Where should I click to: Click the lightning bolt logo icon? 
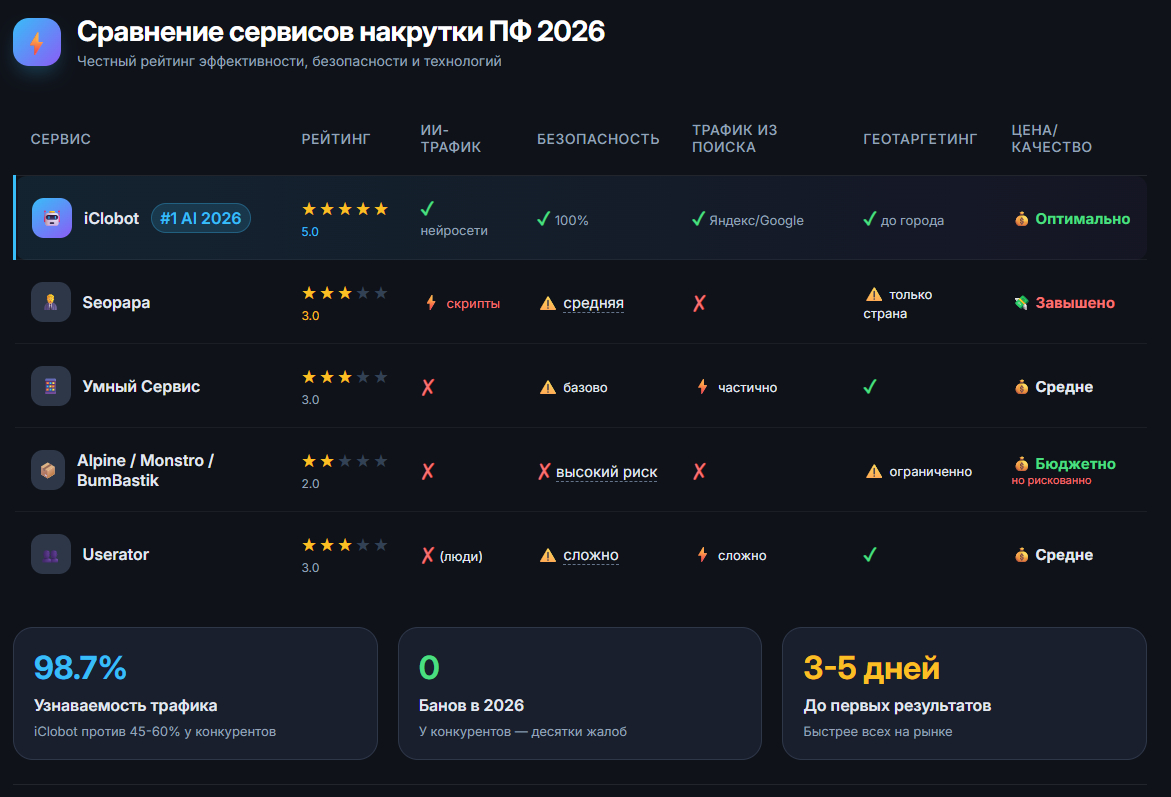pyautogui.click(x=37, y=42)
